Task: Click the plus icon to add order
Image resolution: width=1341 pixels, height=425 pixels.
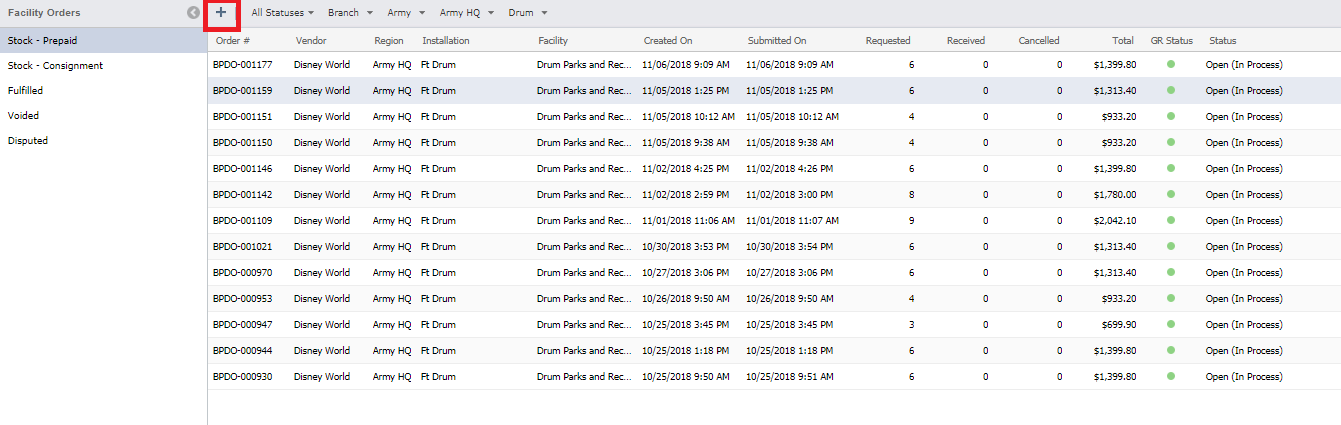Action: tap(221, 14)
